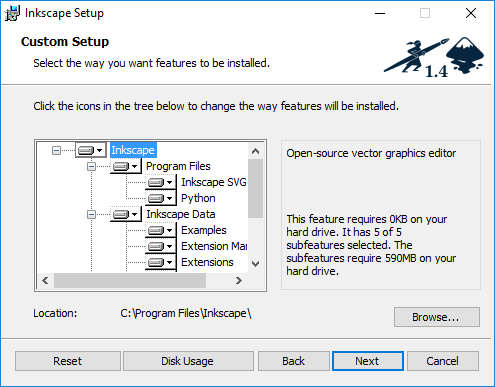Click the tree scroll right arrow
The height and width of the screenshot is (387, 495).
[239, 281]
